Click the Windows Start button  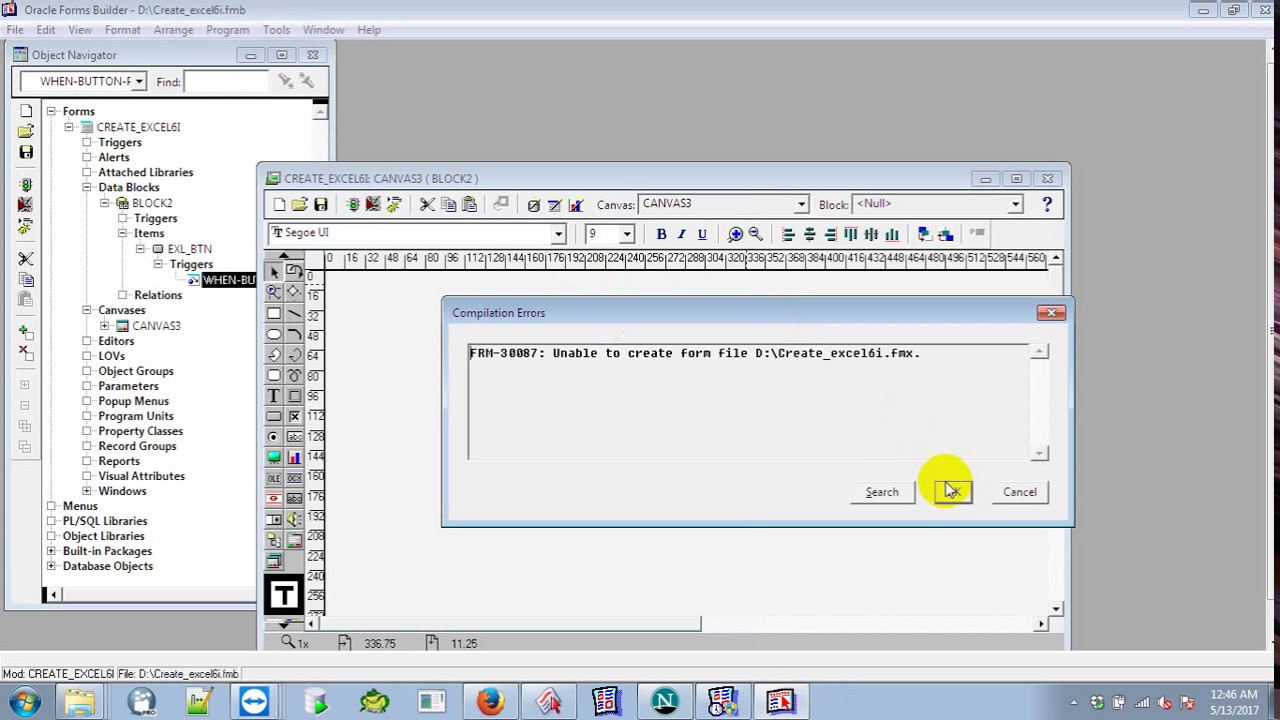tap(25, 701)
